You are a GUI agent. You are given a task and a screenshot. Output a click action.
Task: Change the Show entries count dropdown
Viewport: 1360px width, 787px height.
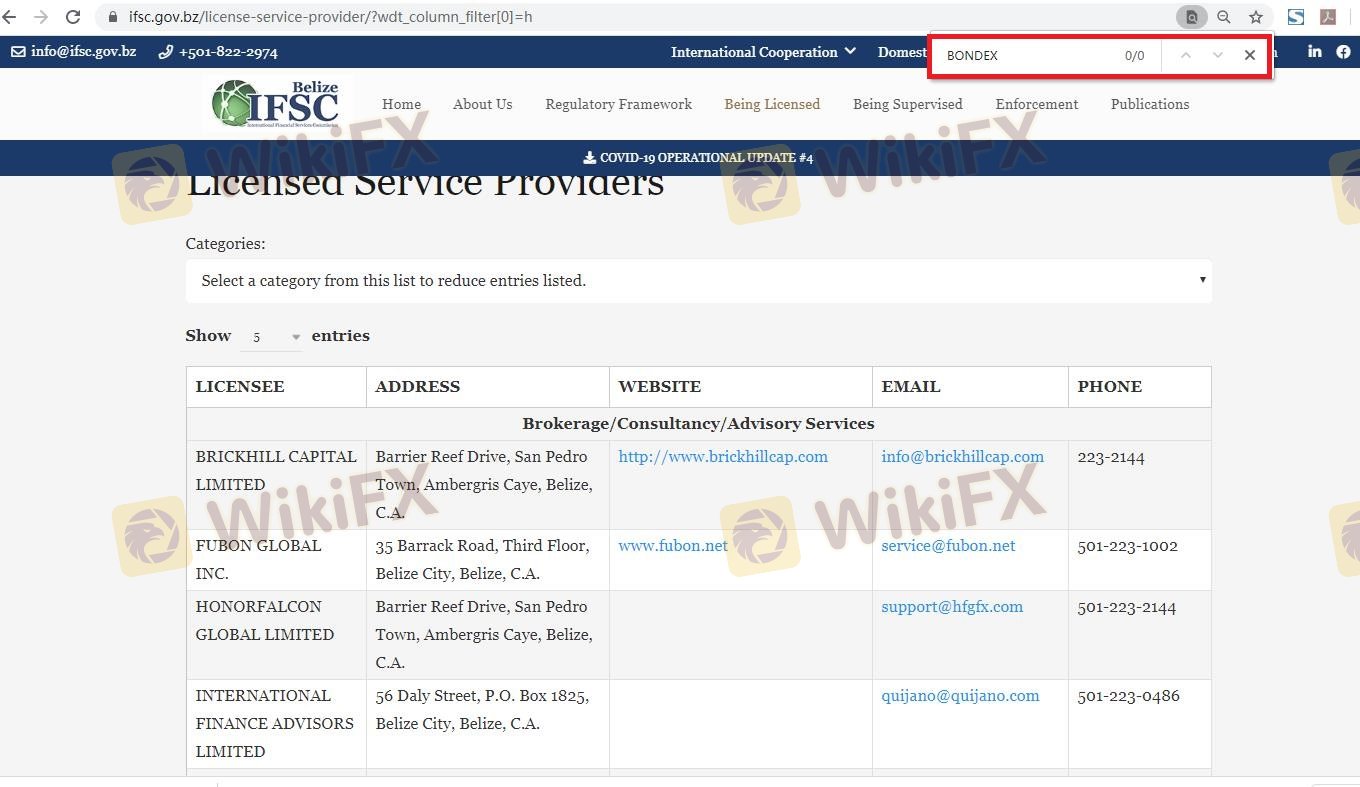(271, 337)
